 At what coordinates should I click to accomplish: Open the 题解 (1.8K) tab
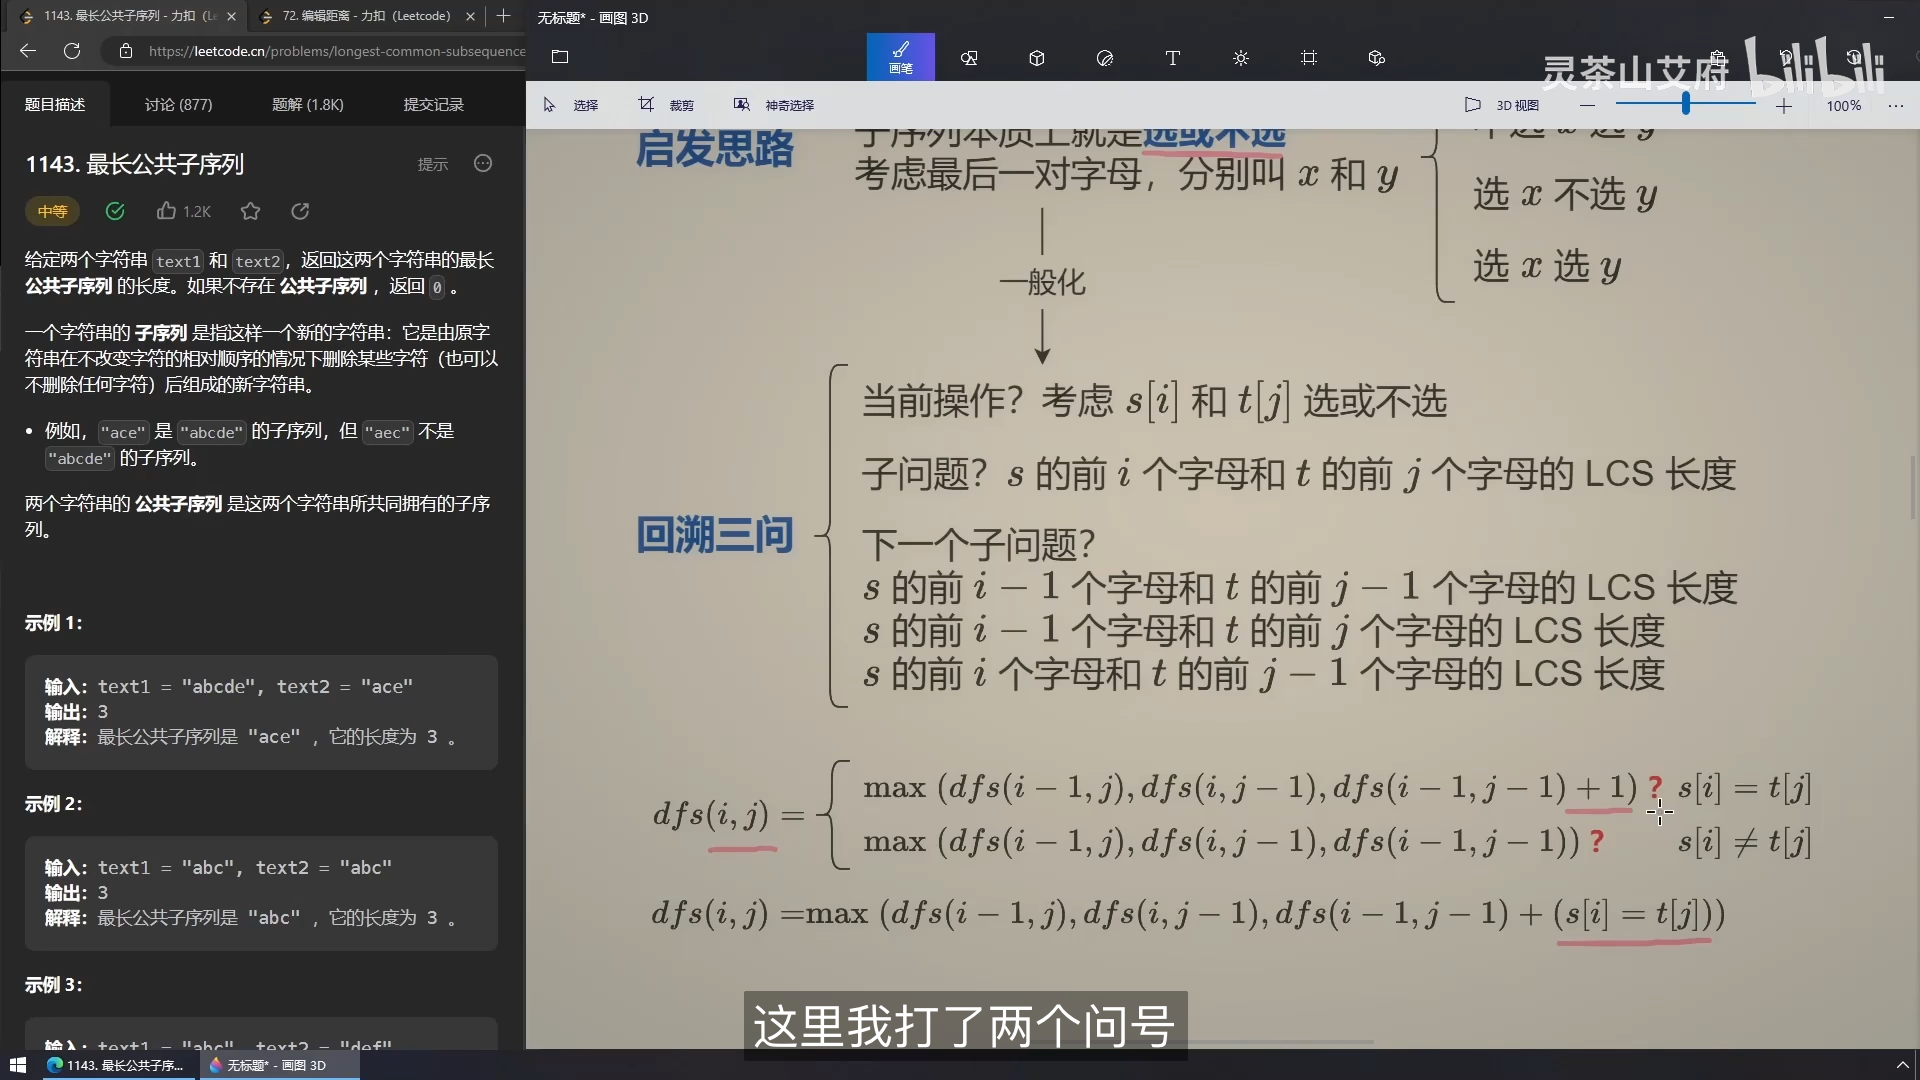308,104
